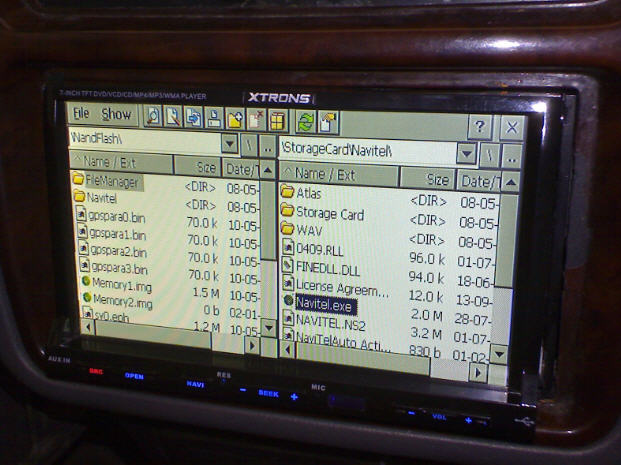The width and height of the screenshot is (621, 465).
Task: Open help with the question mark button
Action: (x=480, y=127)
